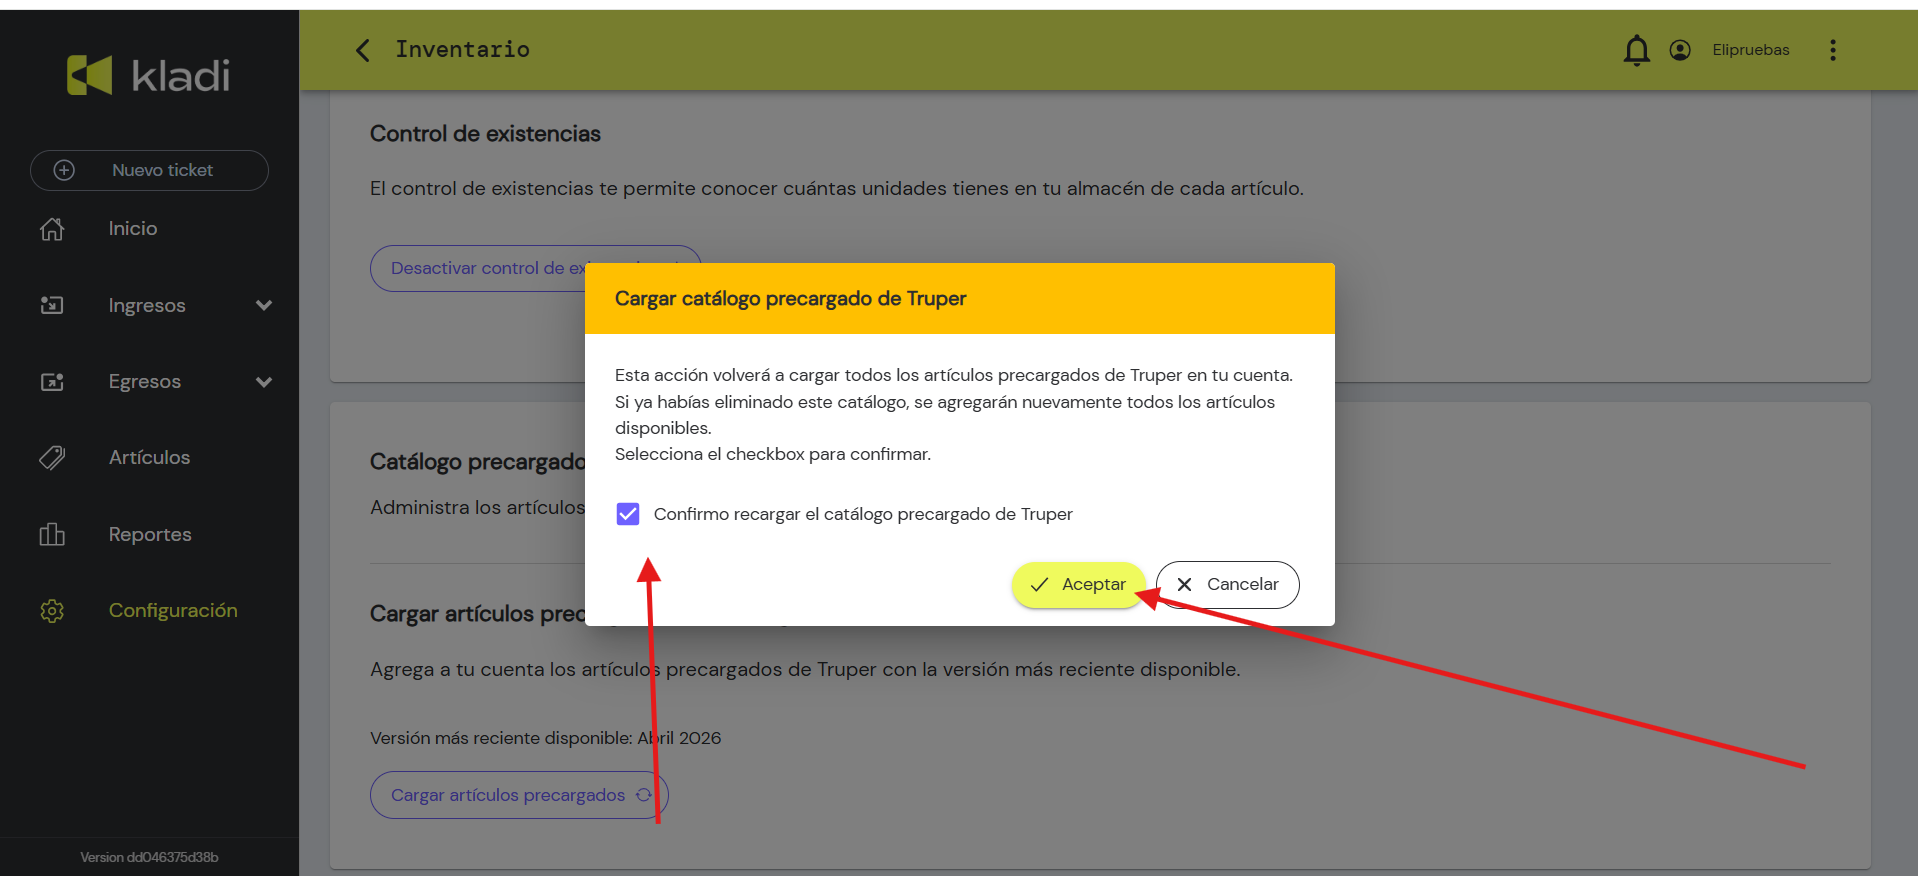Open the Ingresos menu item
The image size is (1918, 876).
point(149,305)
